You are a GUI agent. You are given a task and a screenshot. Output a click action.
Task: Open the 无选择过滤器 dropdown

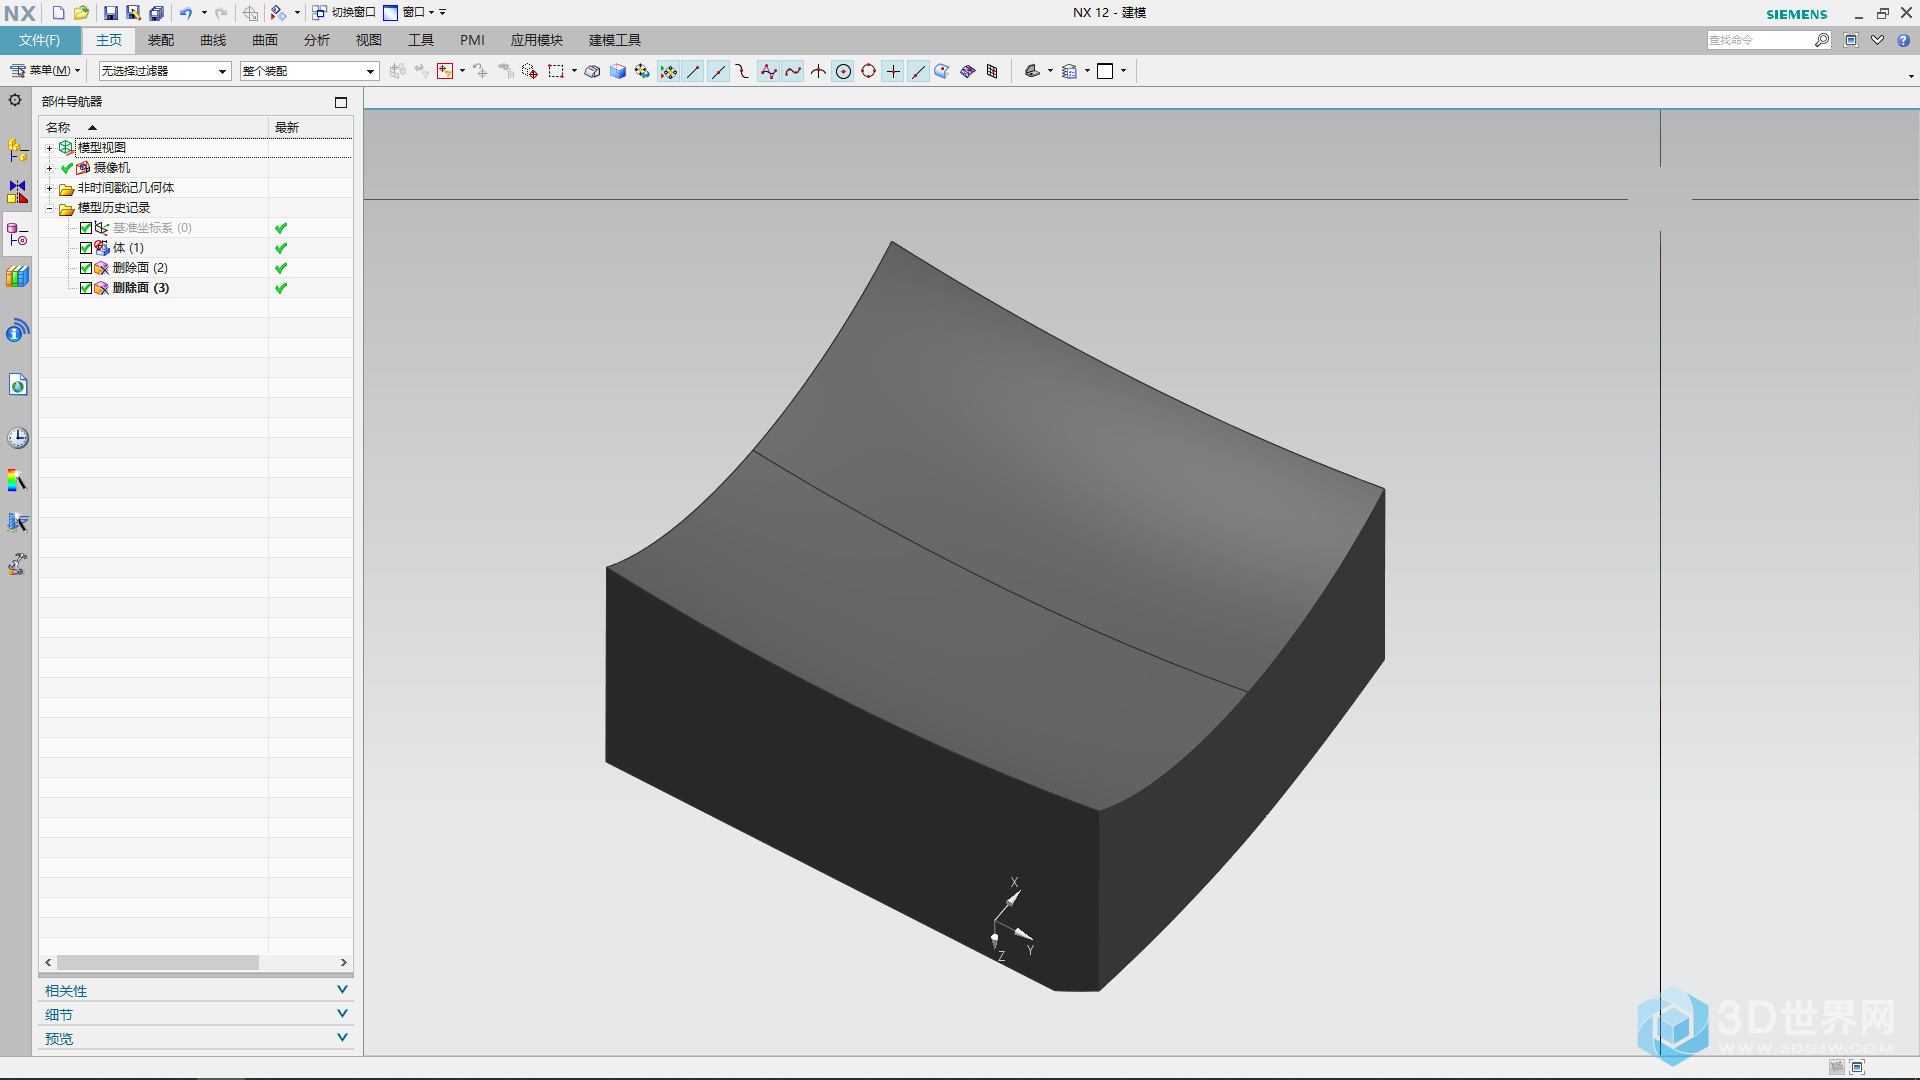(165, 71)
